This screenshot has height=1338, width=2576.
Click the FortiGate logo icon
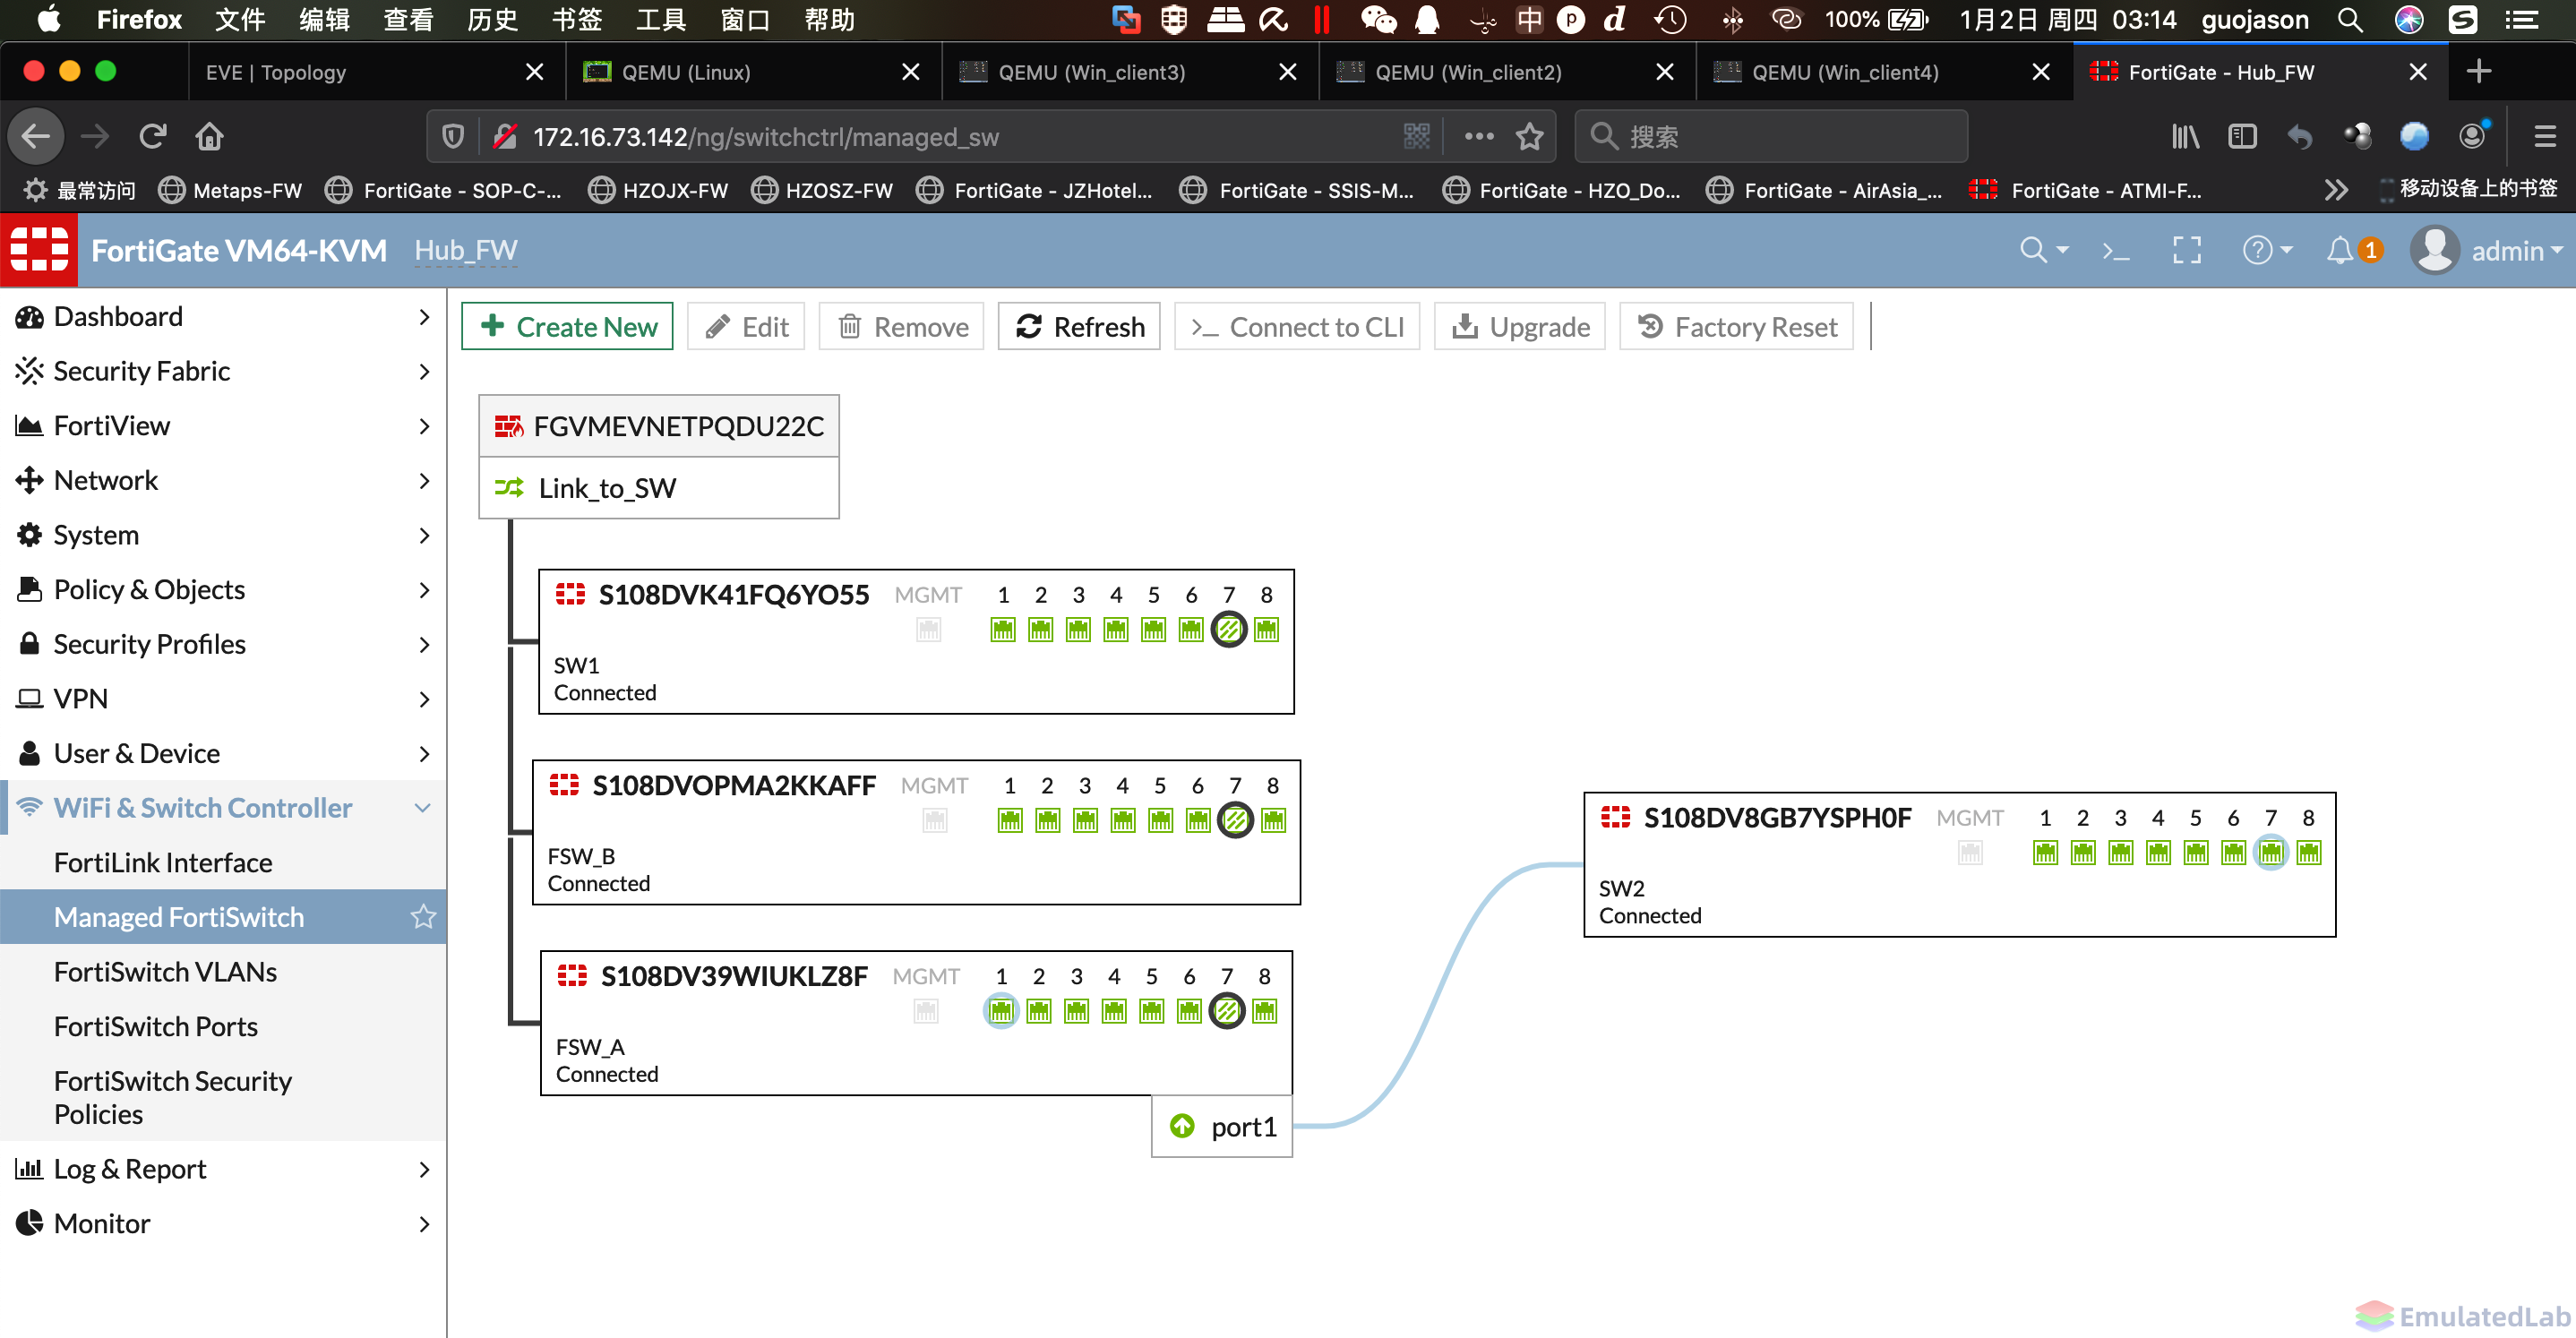[38, 249]
